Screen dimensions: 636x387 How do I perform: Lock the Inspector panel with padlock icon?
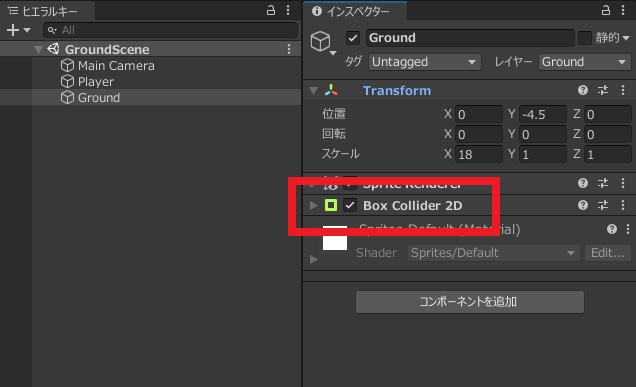pyautogui.click(x=606, y=10)
